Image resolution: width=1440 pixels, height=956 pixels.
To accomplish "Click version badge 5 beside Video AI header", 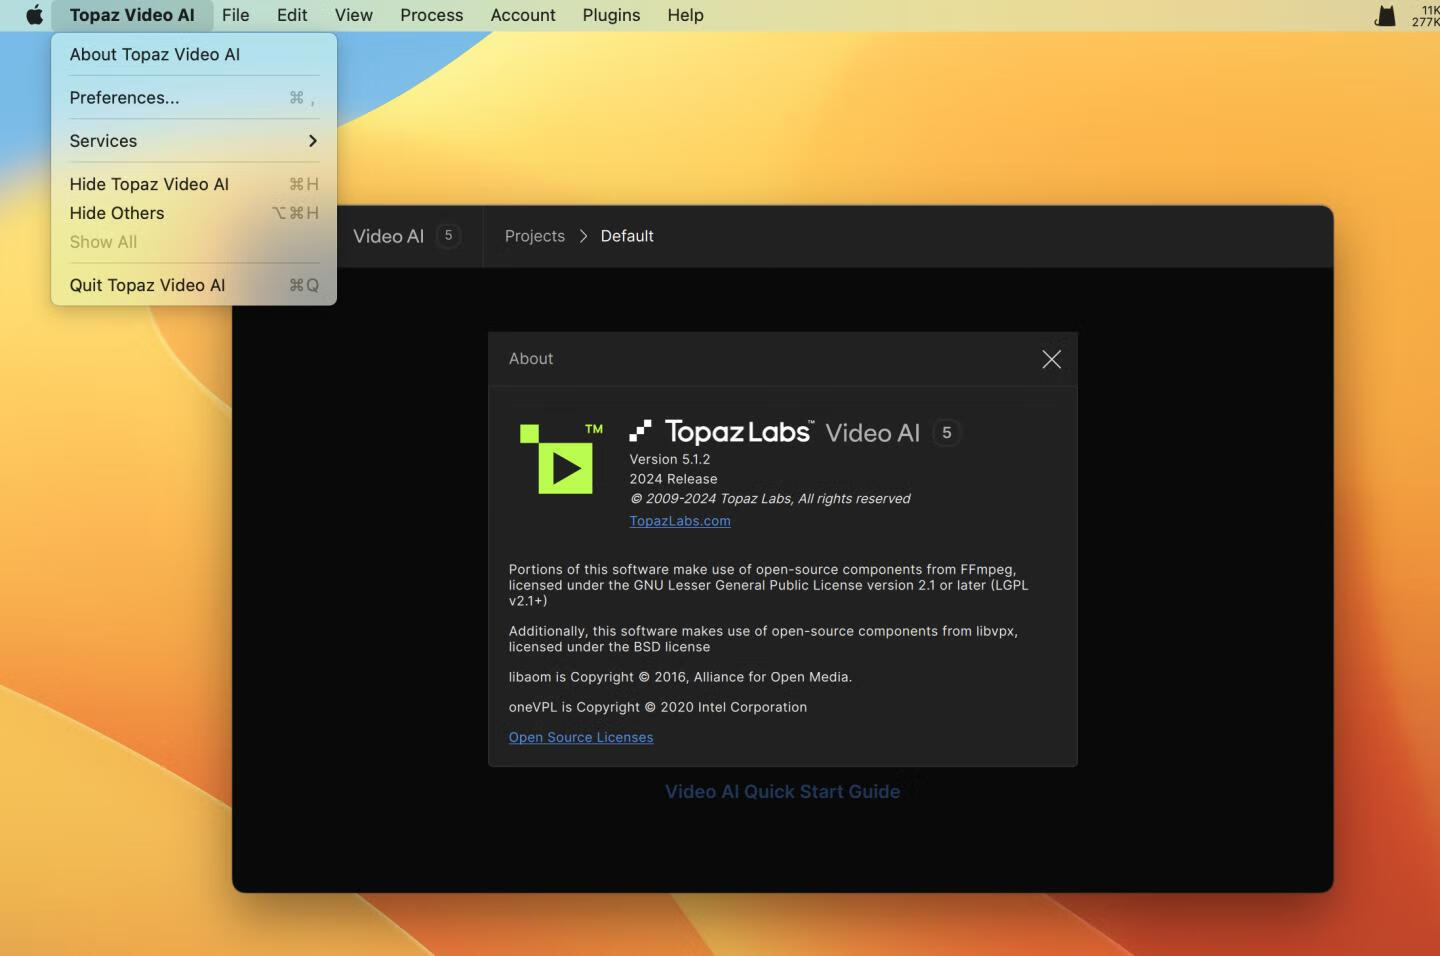I will pos(448,236).
